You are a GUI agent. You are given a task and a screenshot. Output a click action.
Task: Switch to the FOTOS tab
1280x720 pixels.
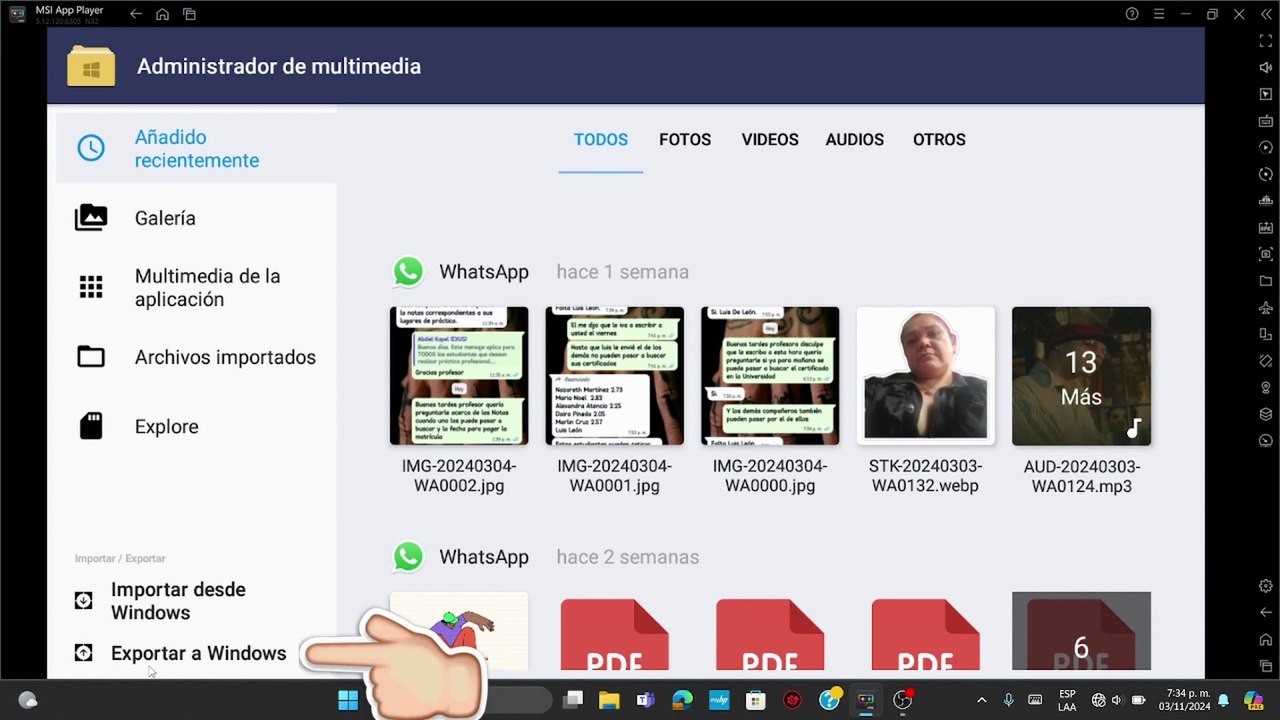[x=685, y=140]
